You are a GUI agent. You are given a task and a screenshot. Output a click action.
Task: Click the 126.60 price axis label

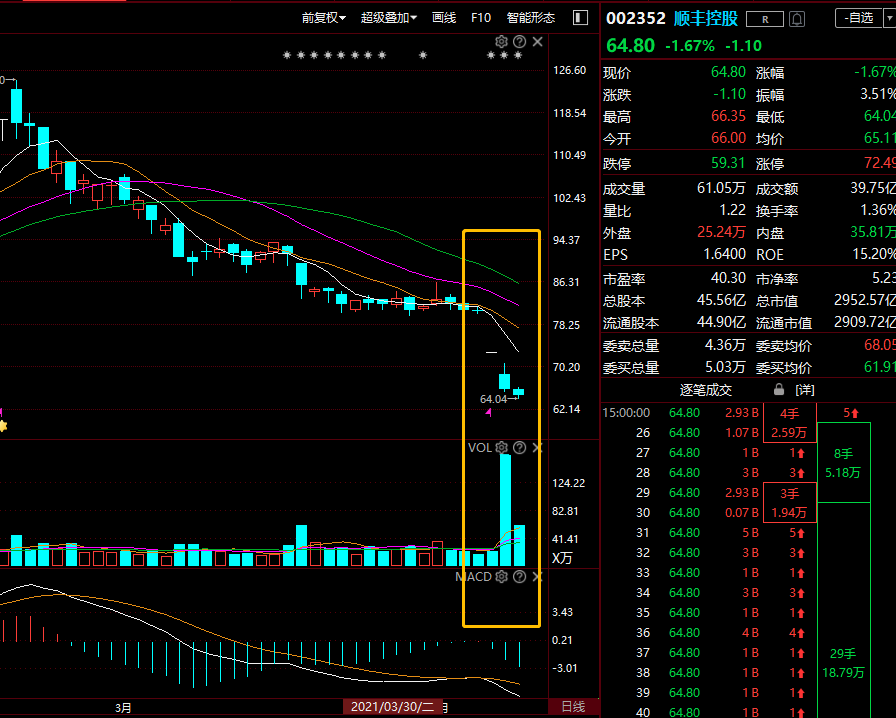pyautogui.click(x=569, y=70)
